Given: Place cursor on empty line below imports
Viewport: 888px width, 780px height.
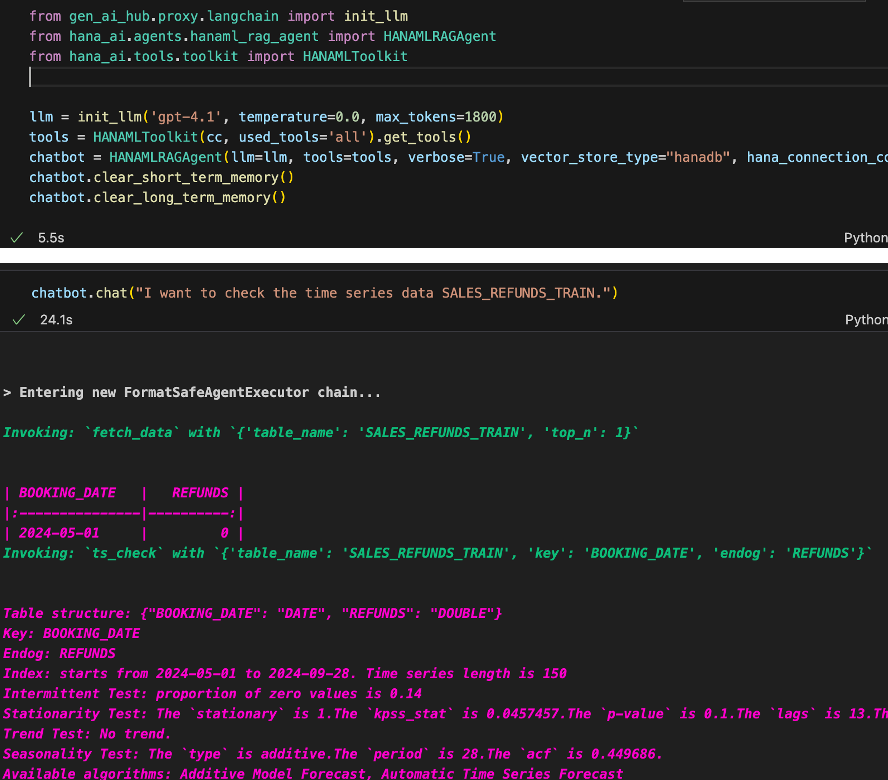Looking at the screenshot, I should pyautogui.click(x=200, y=78).
